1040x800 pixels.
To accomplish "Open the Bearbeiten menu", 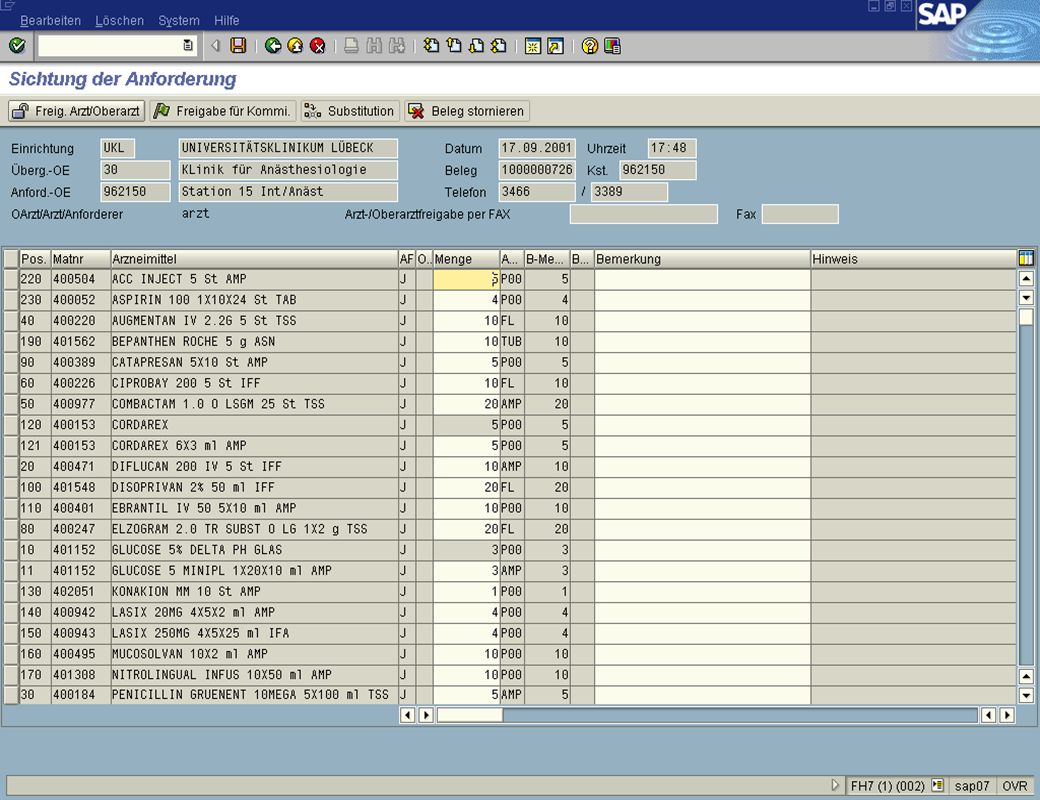I will click(50, 21).
